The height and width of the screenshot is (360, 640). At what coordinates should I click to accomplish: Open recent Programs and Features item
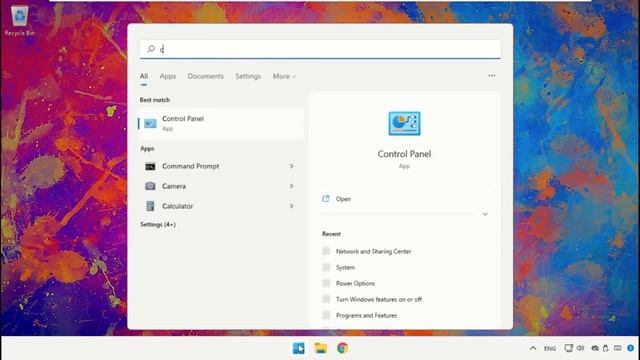366,316
